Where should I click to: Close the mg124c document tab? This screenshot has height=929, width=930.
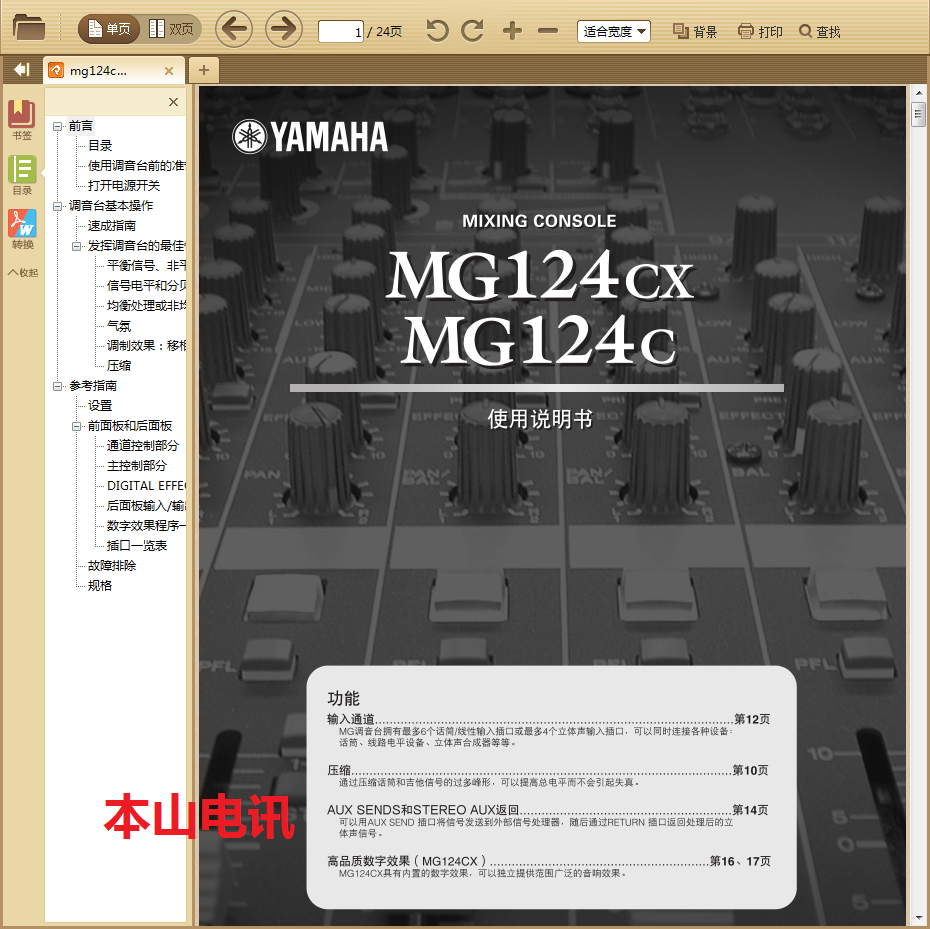point(169,71)
